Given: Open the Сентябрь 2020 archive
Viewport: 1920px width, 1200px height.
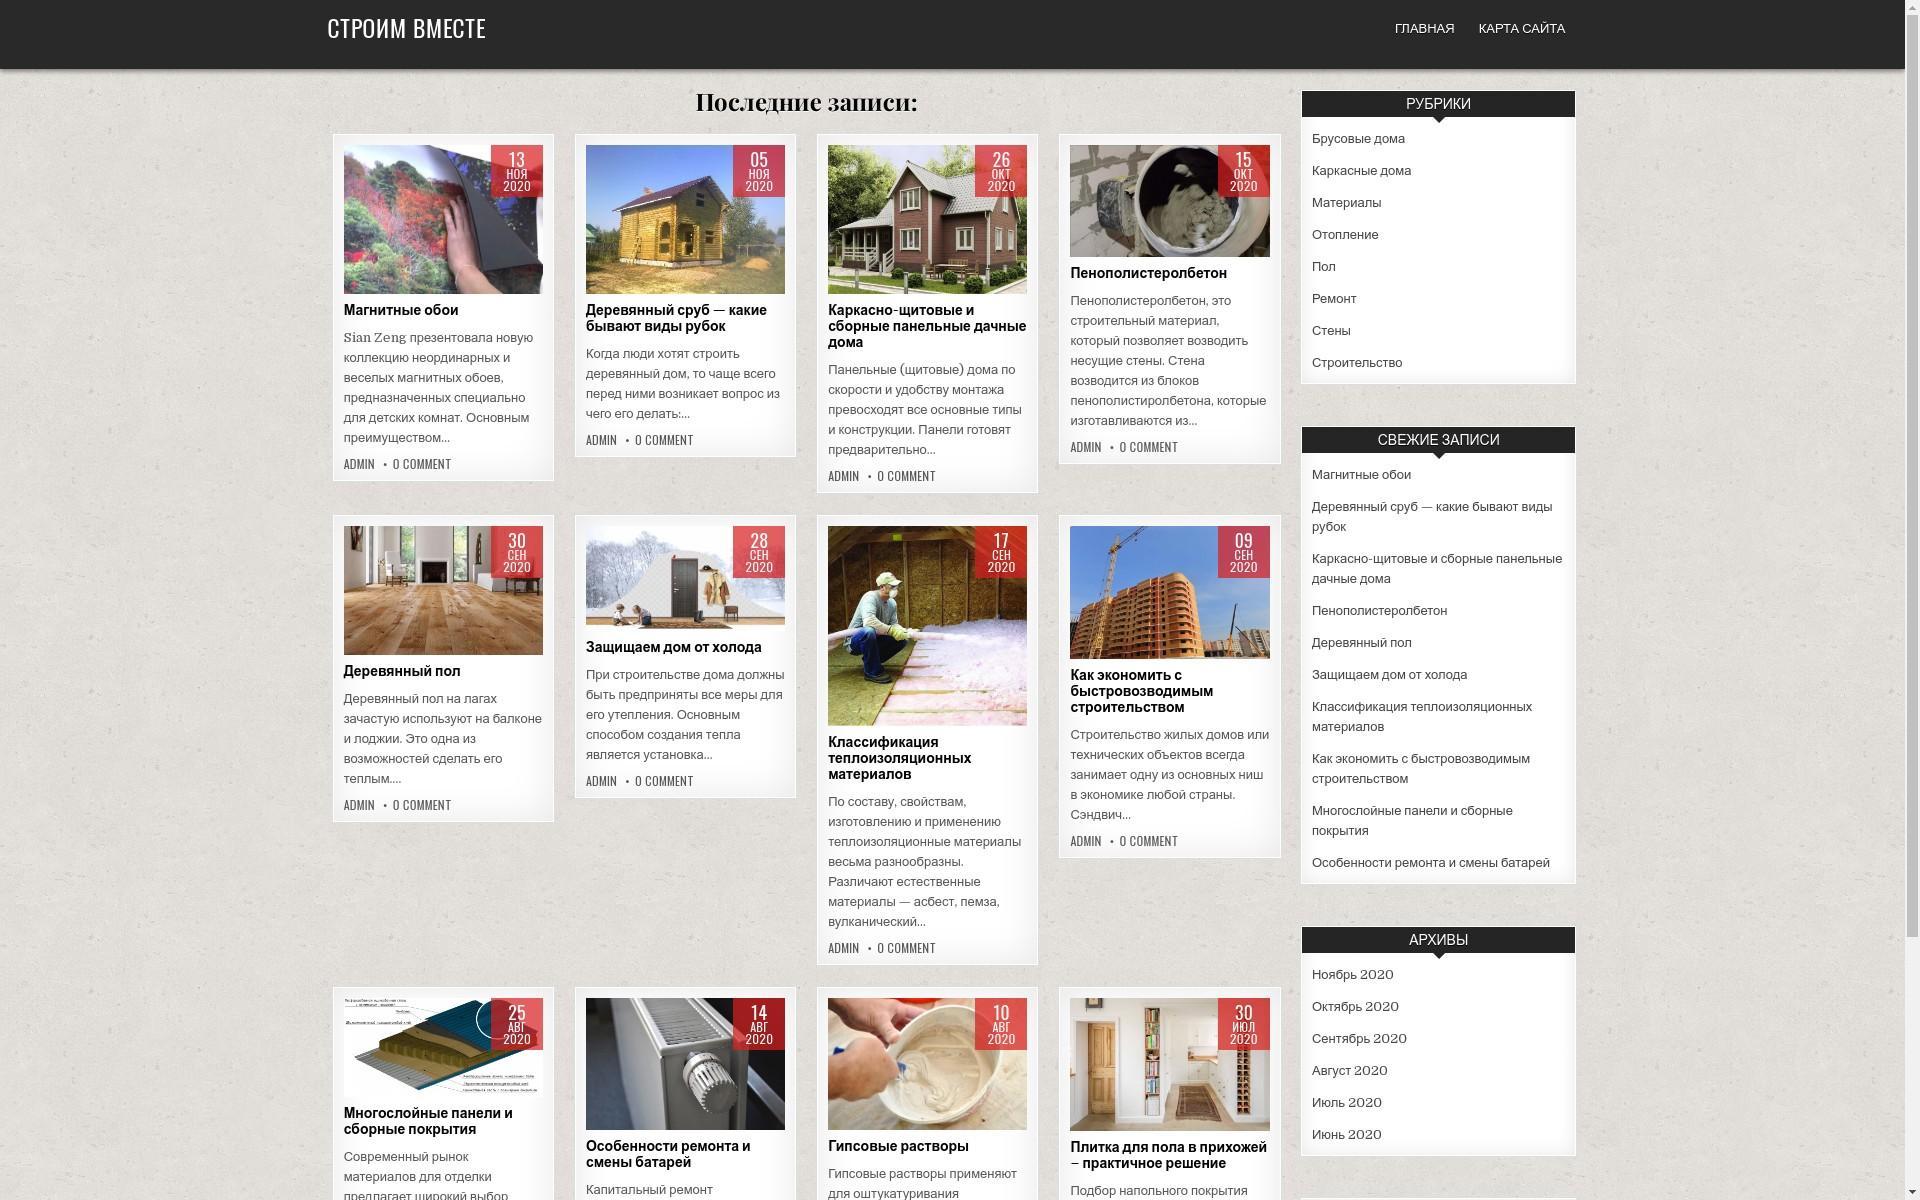Looking at the screenshot, I should pyautogui.click(x=1359, y=1039).
